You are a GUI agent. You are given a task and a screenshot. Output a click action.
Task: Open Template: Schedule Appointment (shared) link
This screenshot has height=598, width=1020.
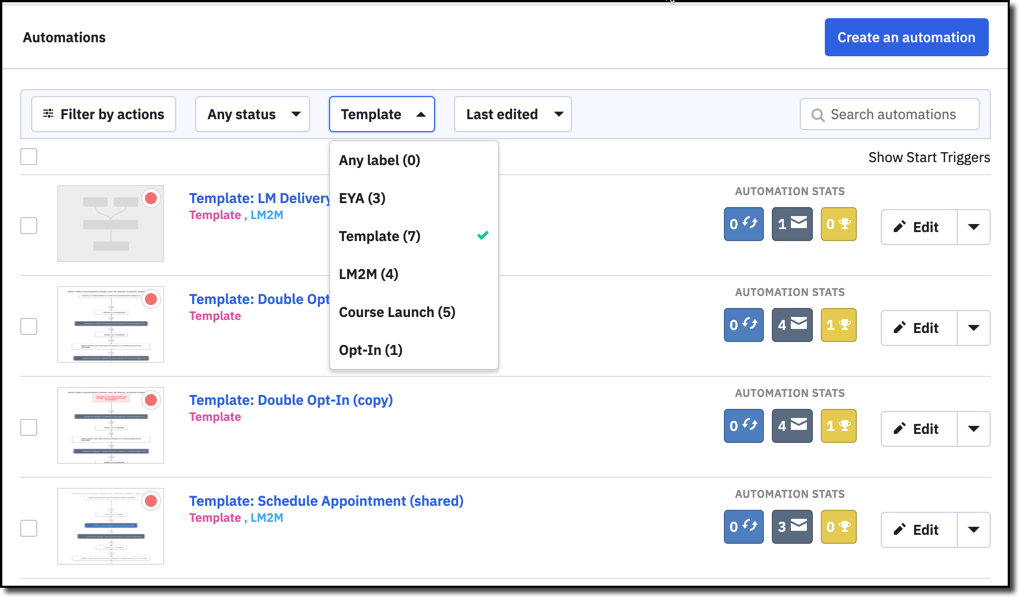(x=326, y=501)
